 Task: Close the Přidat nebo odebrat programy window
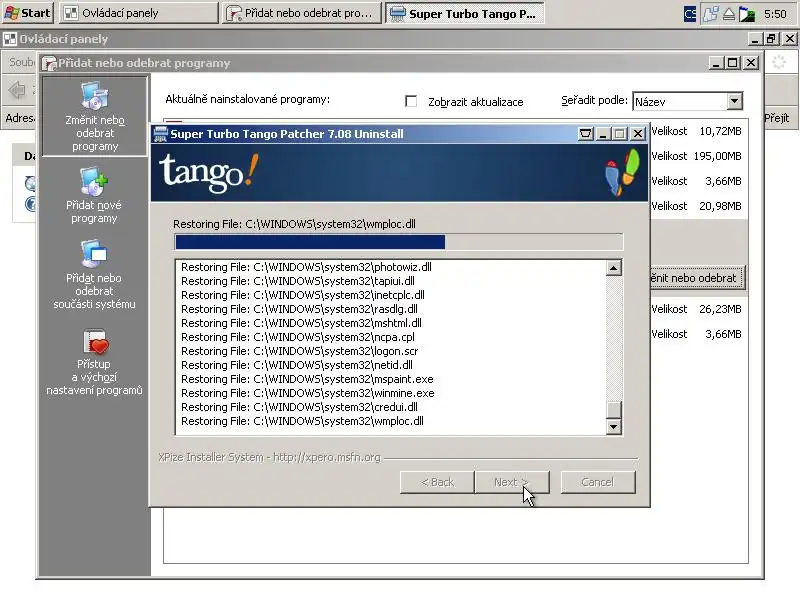pyautogui.click(x=751, y=63)
